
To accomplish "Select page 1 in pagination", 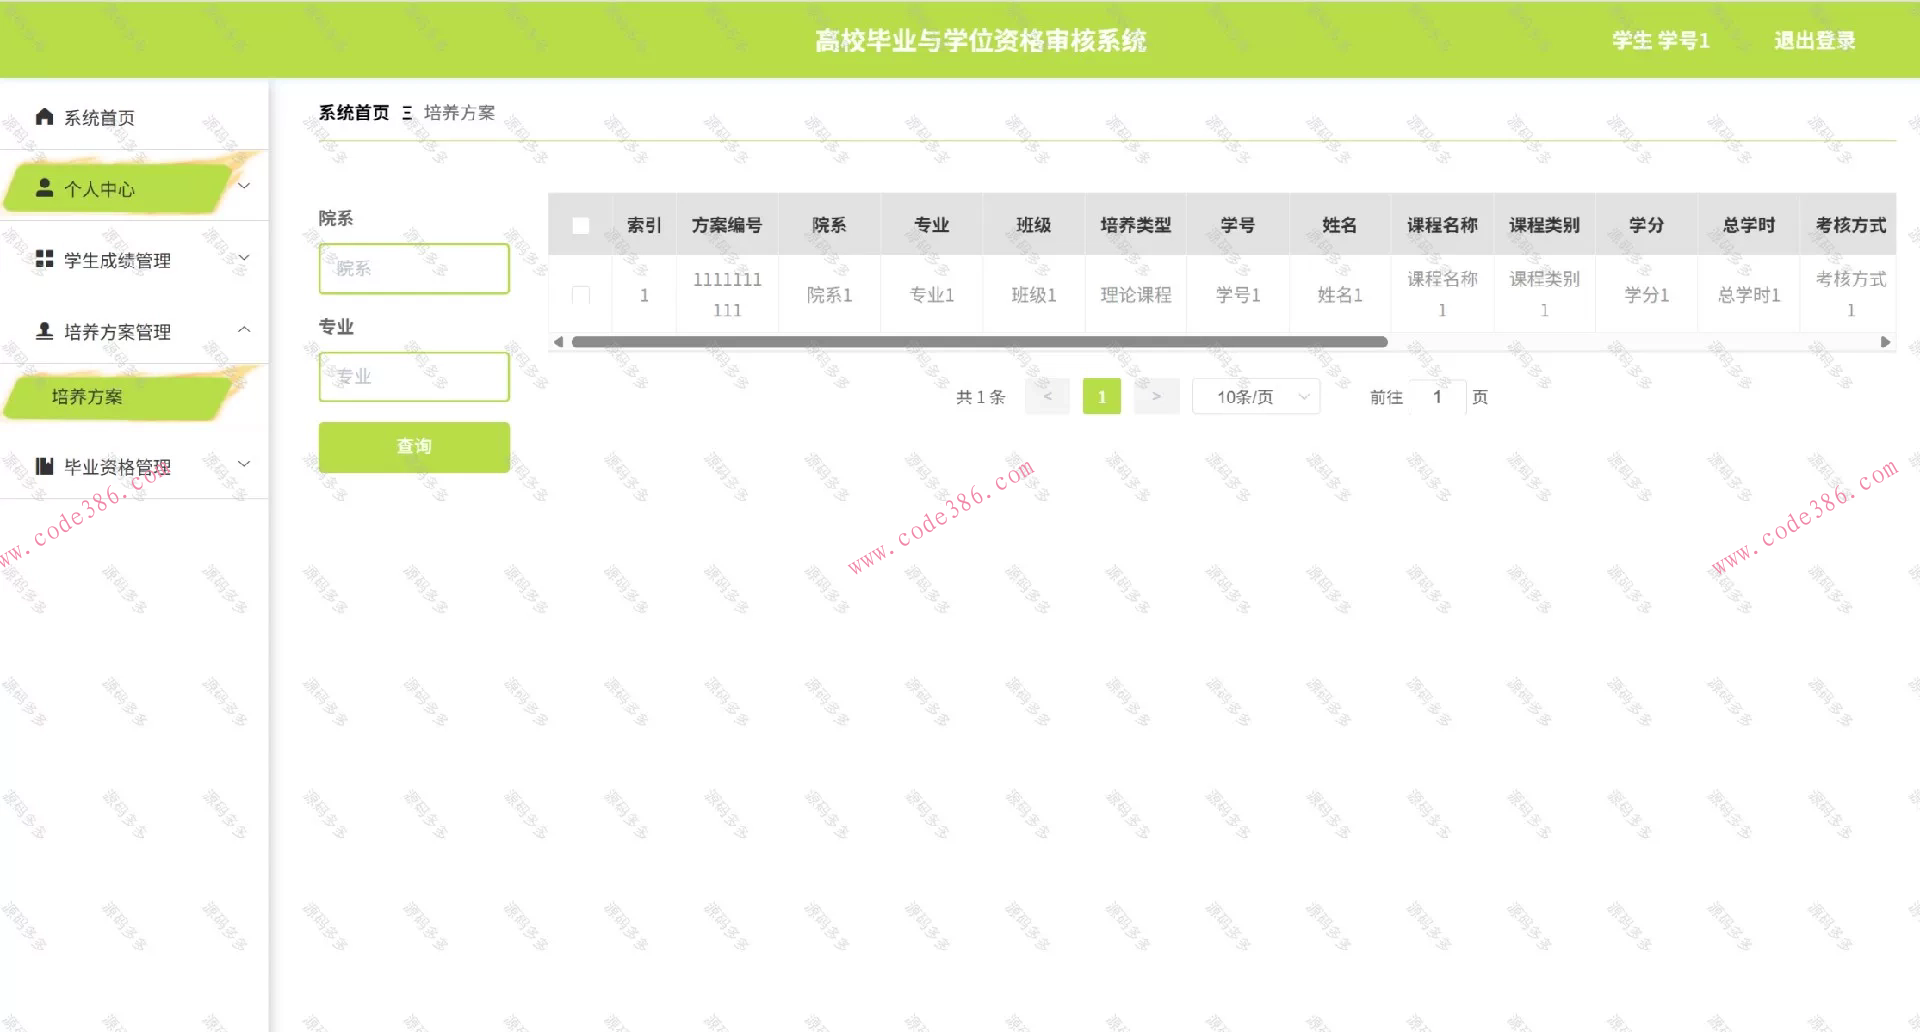I will 1101,396.
